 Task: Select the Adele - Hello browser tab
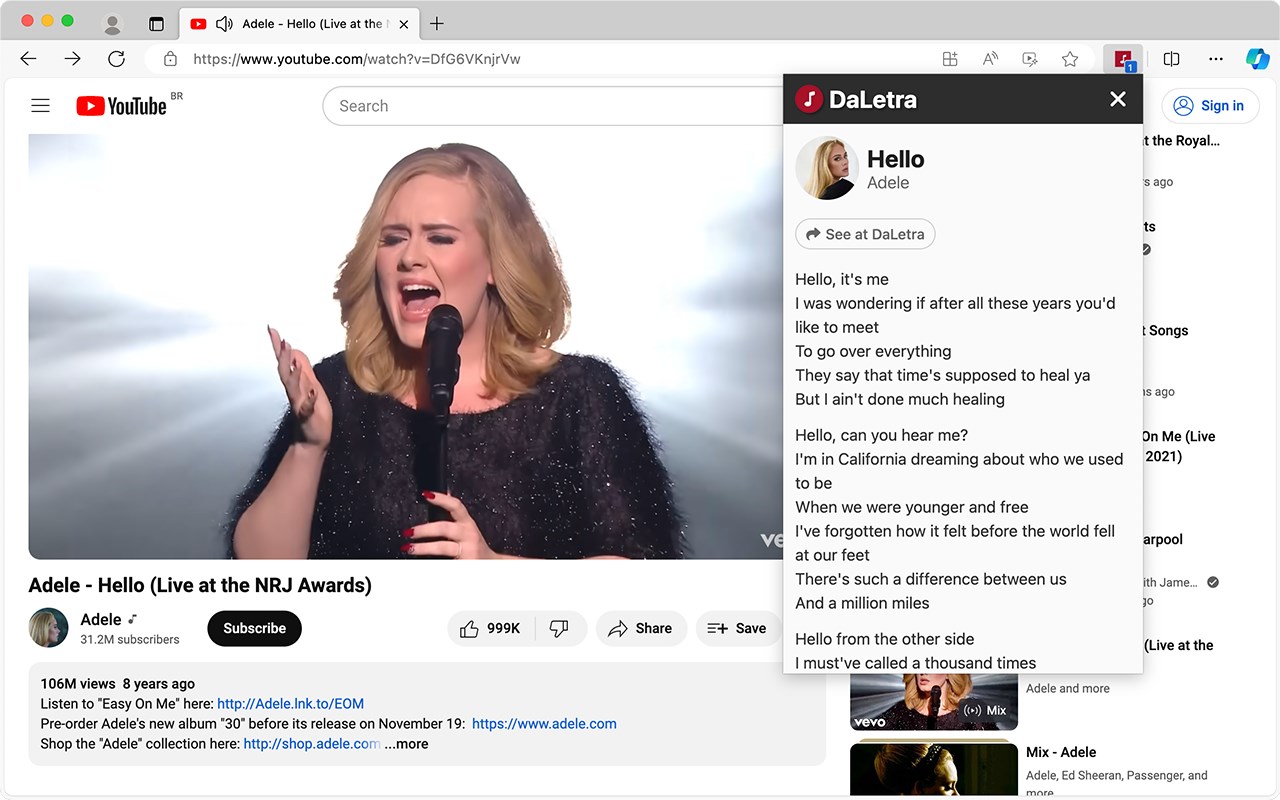pyautogui.click(x=299, y=24)
